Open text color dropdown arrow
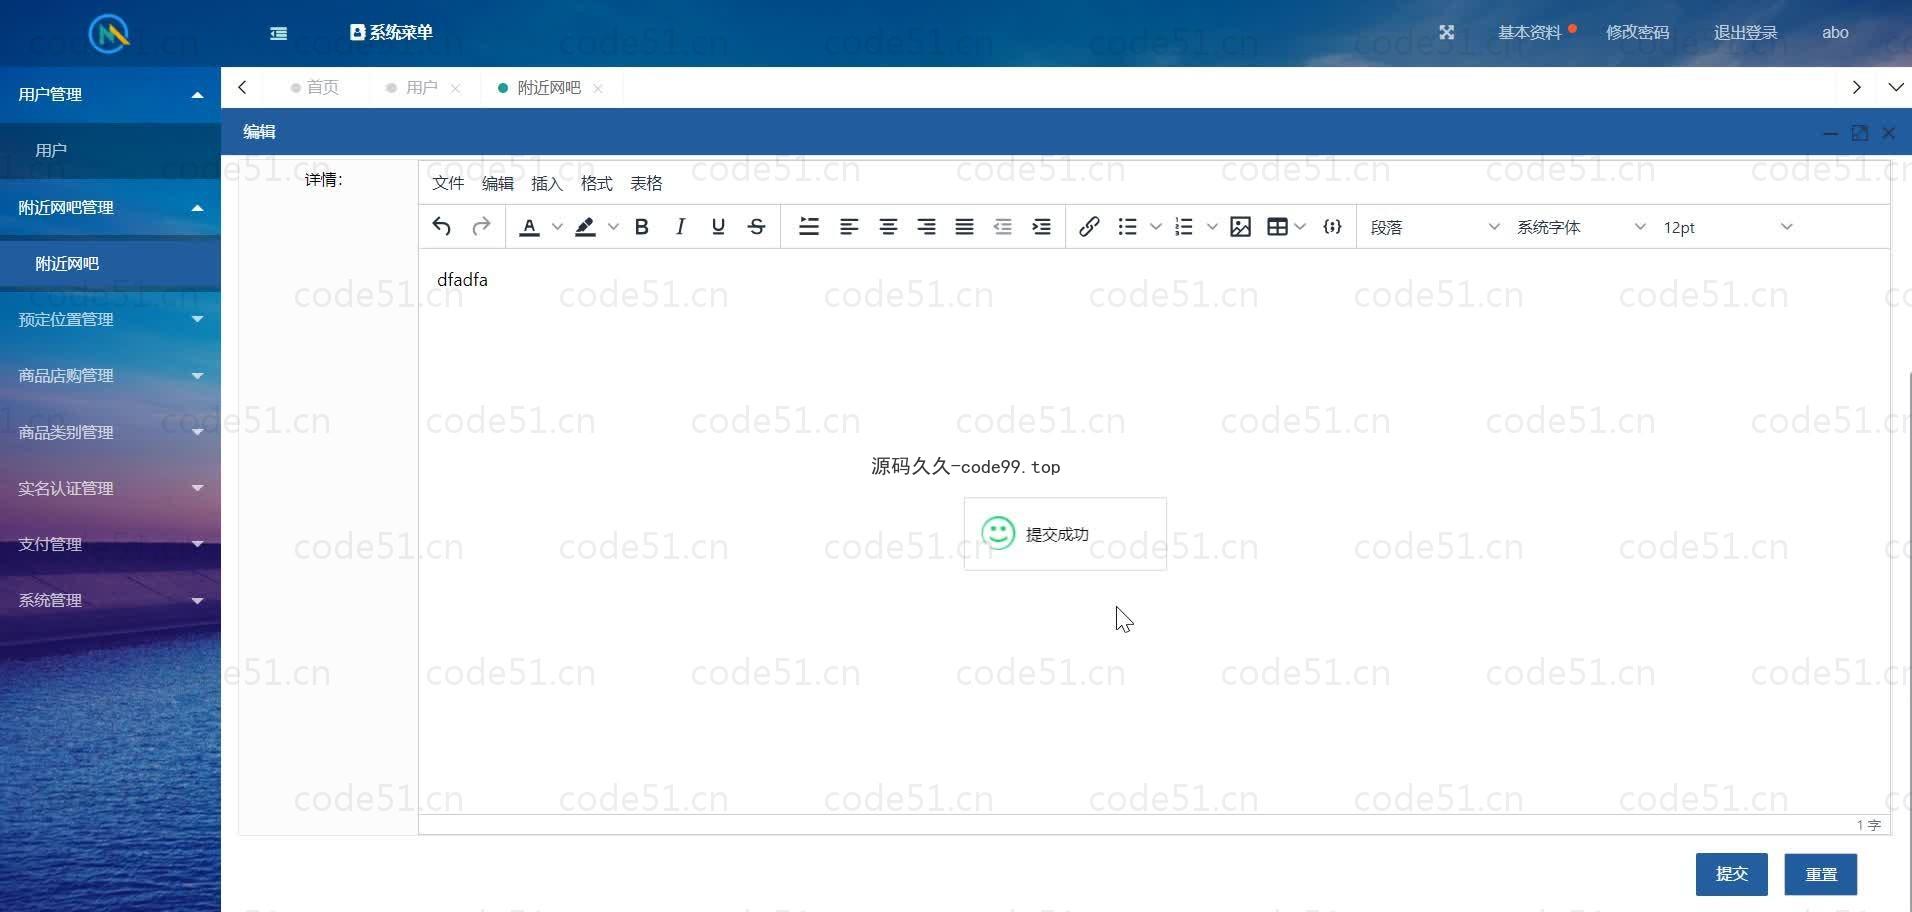The height and width of the screenshot is (912, 1912). 557,227
